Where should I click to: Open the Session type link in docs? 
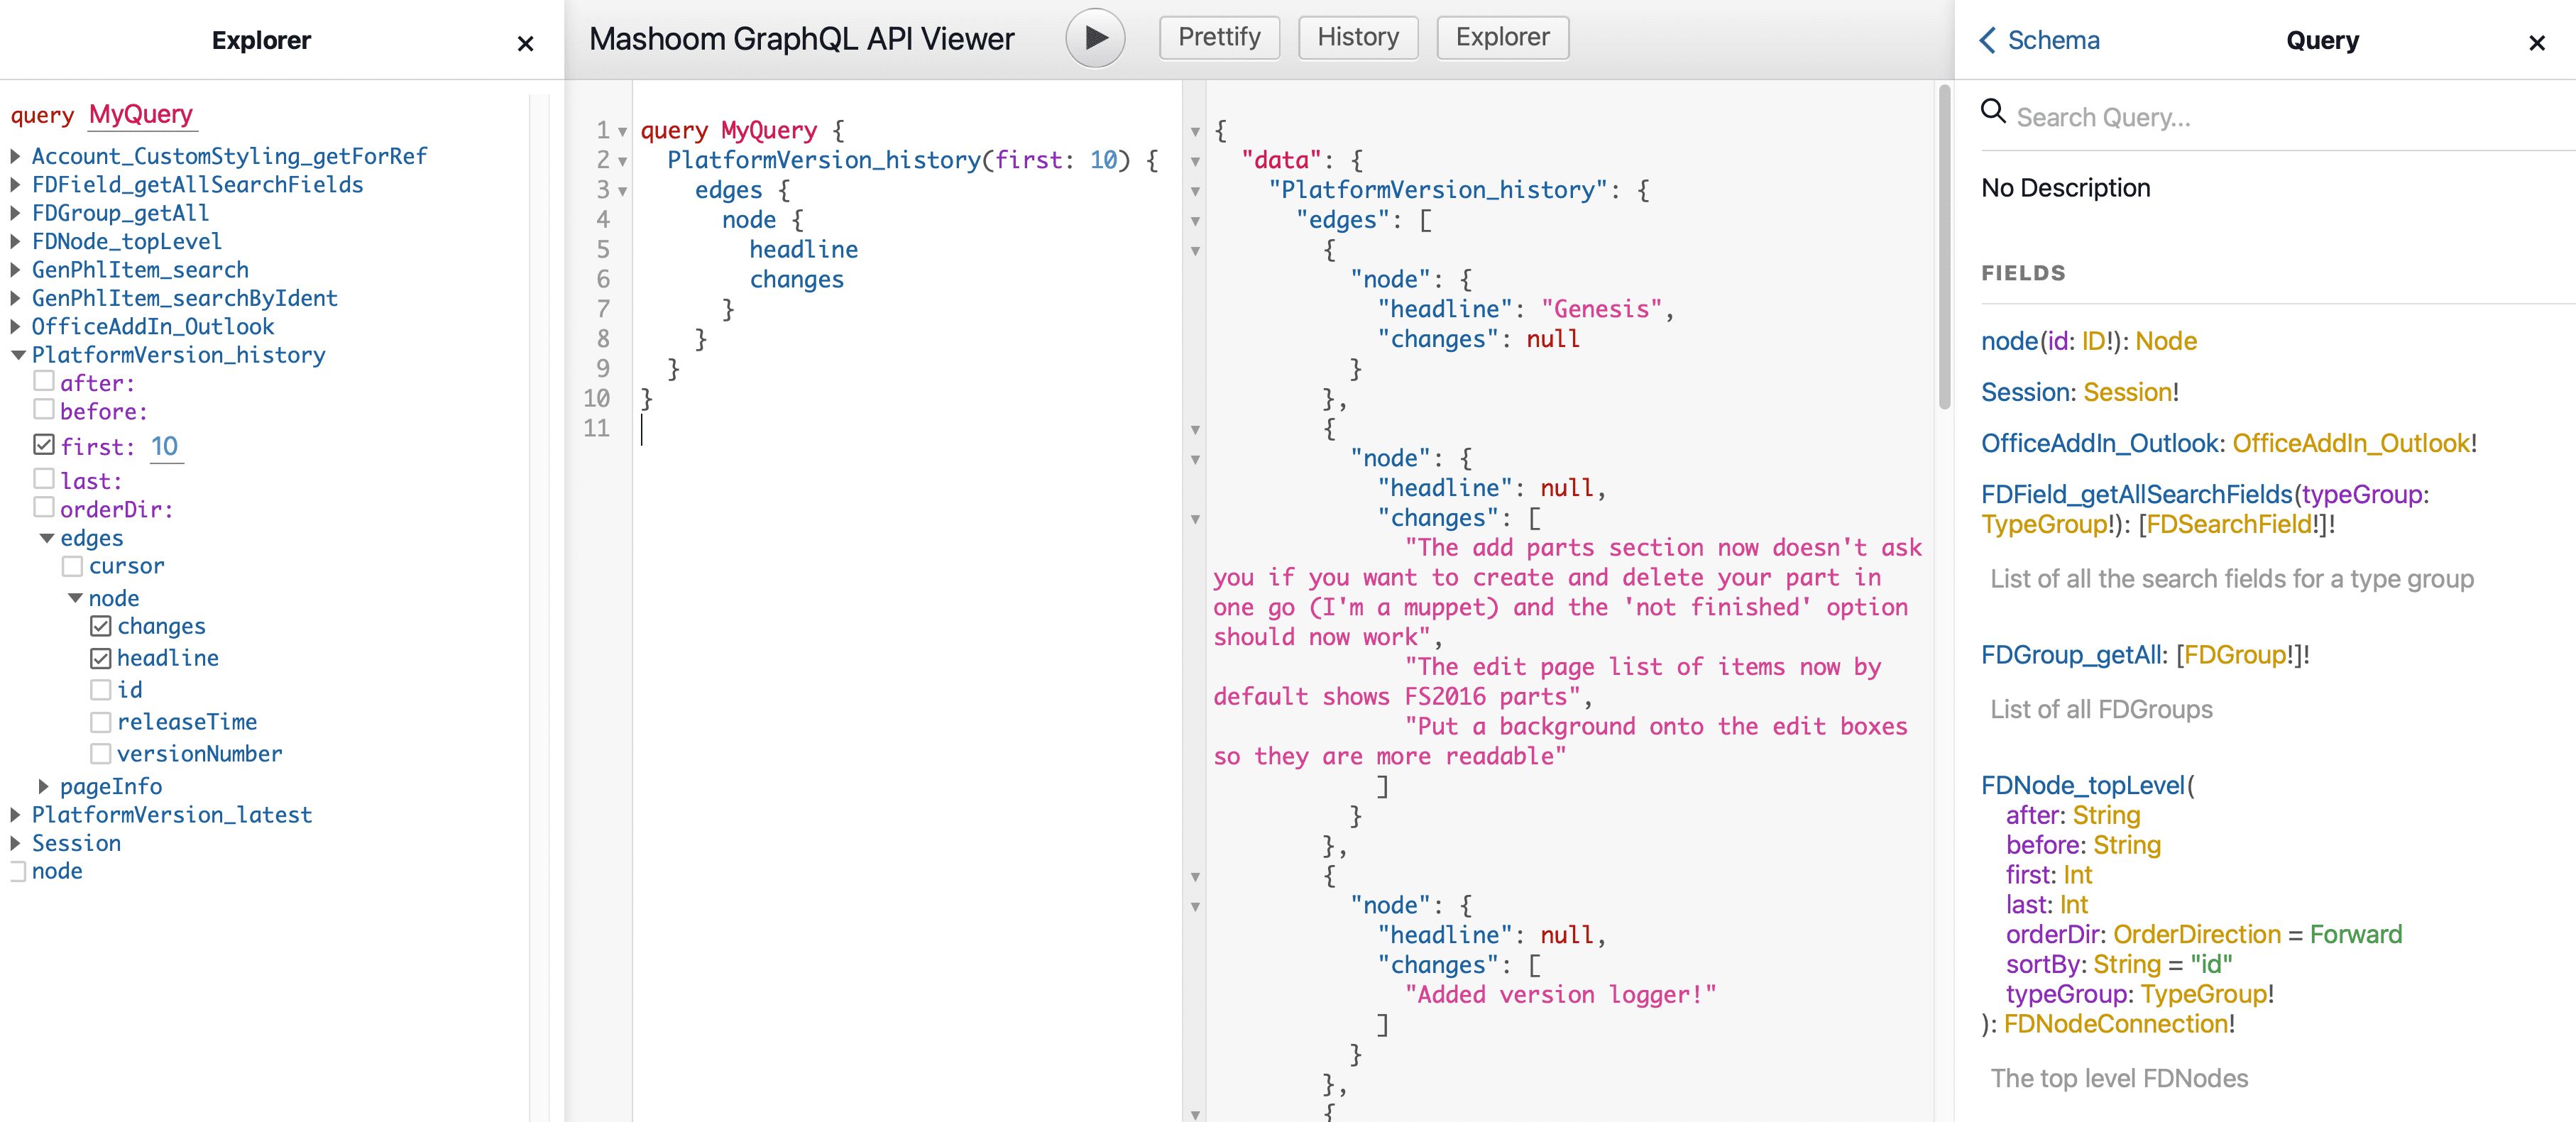[2127, 392]
